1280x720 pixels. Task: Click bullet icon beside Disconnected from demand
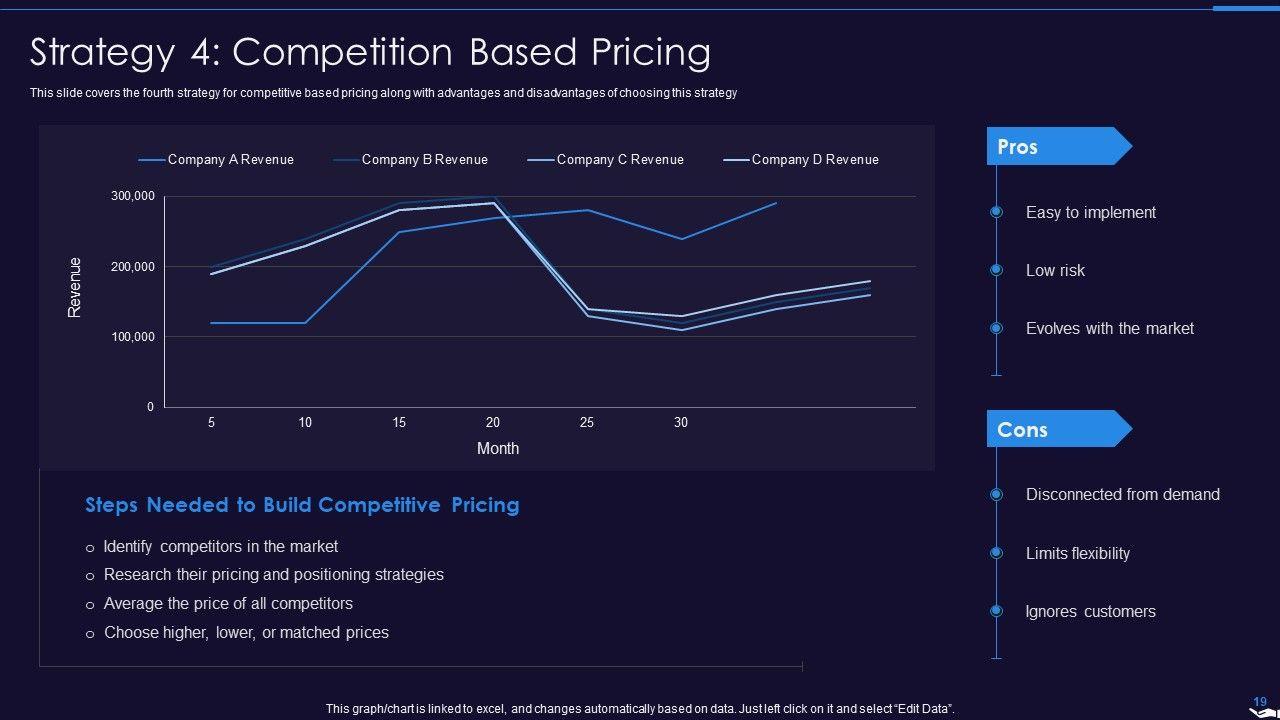click(996, 494)
